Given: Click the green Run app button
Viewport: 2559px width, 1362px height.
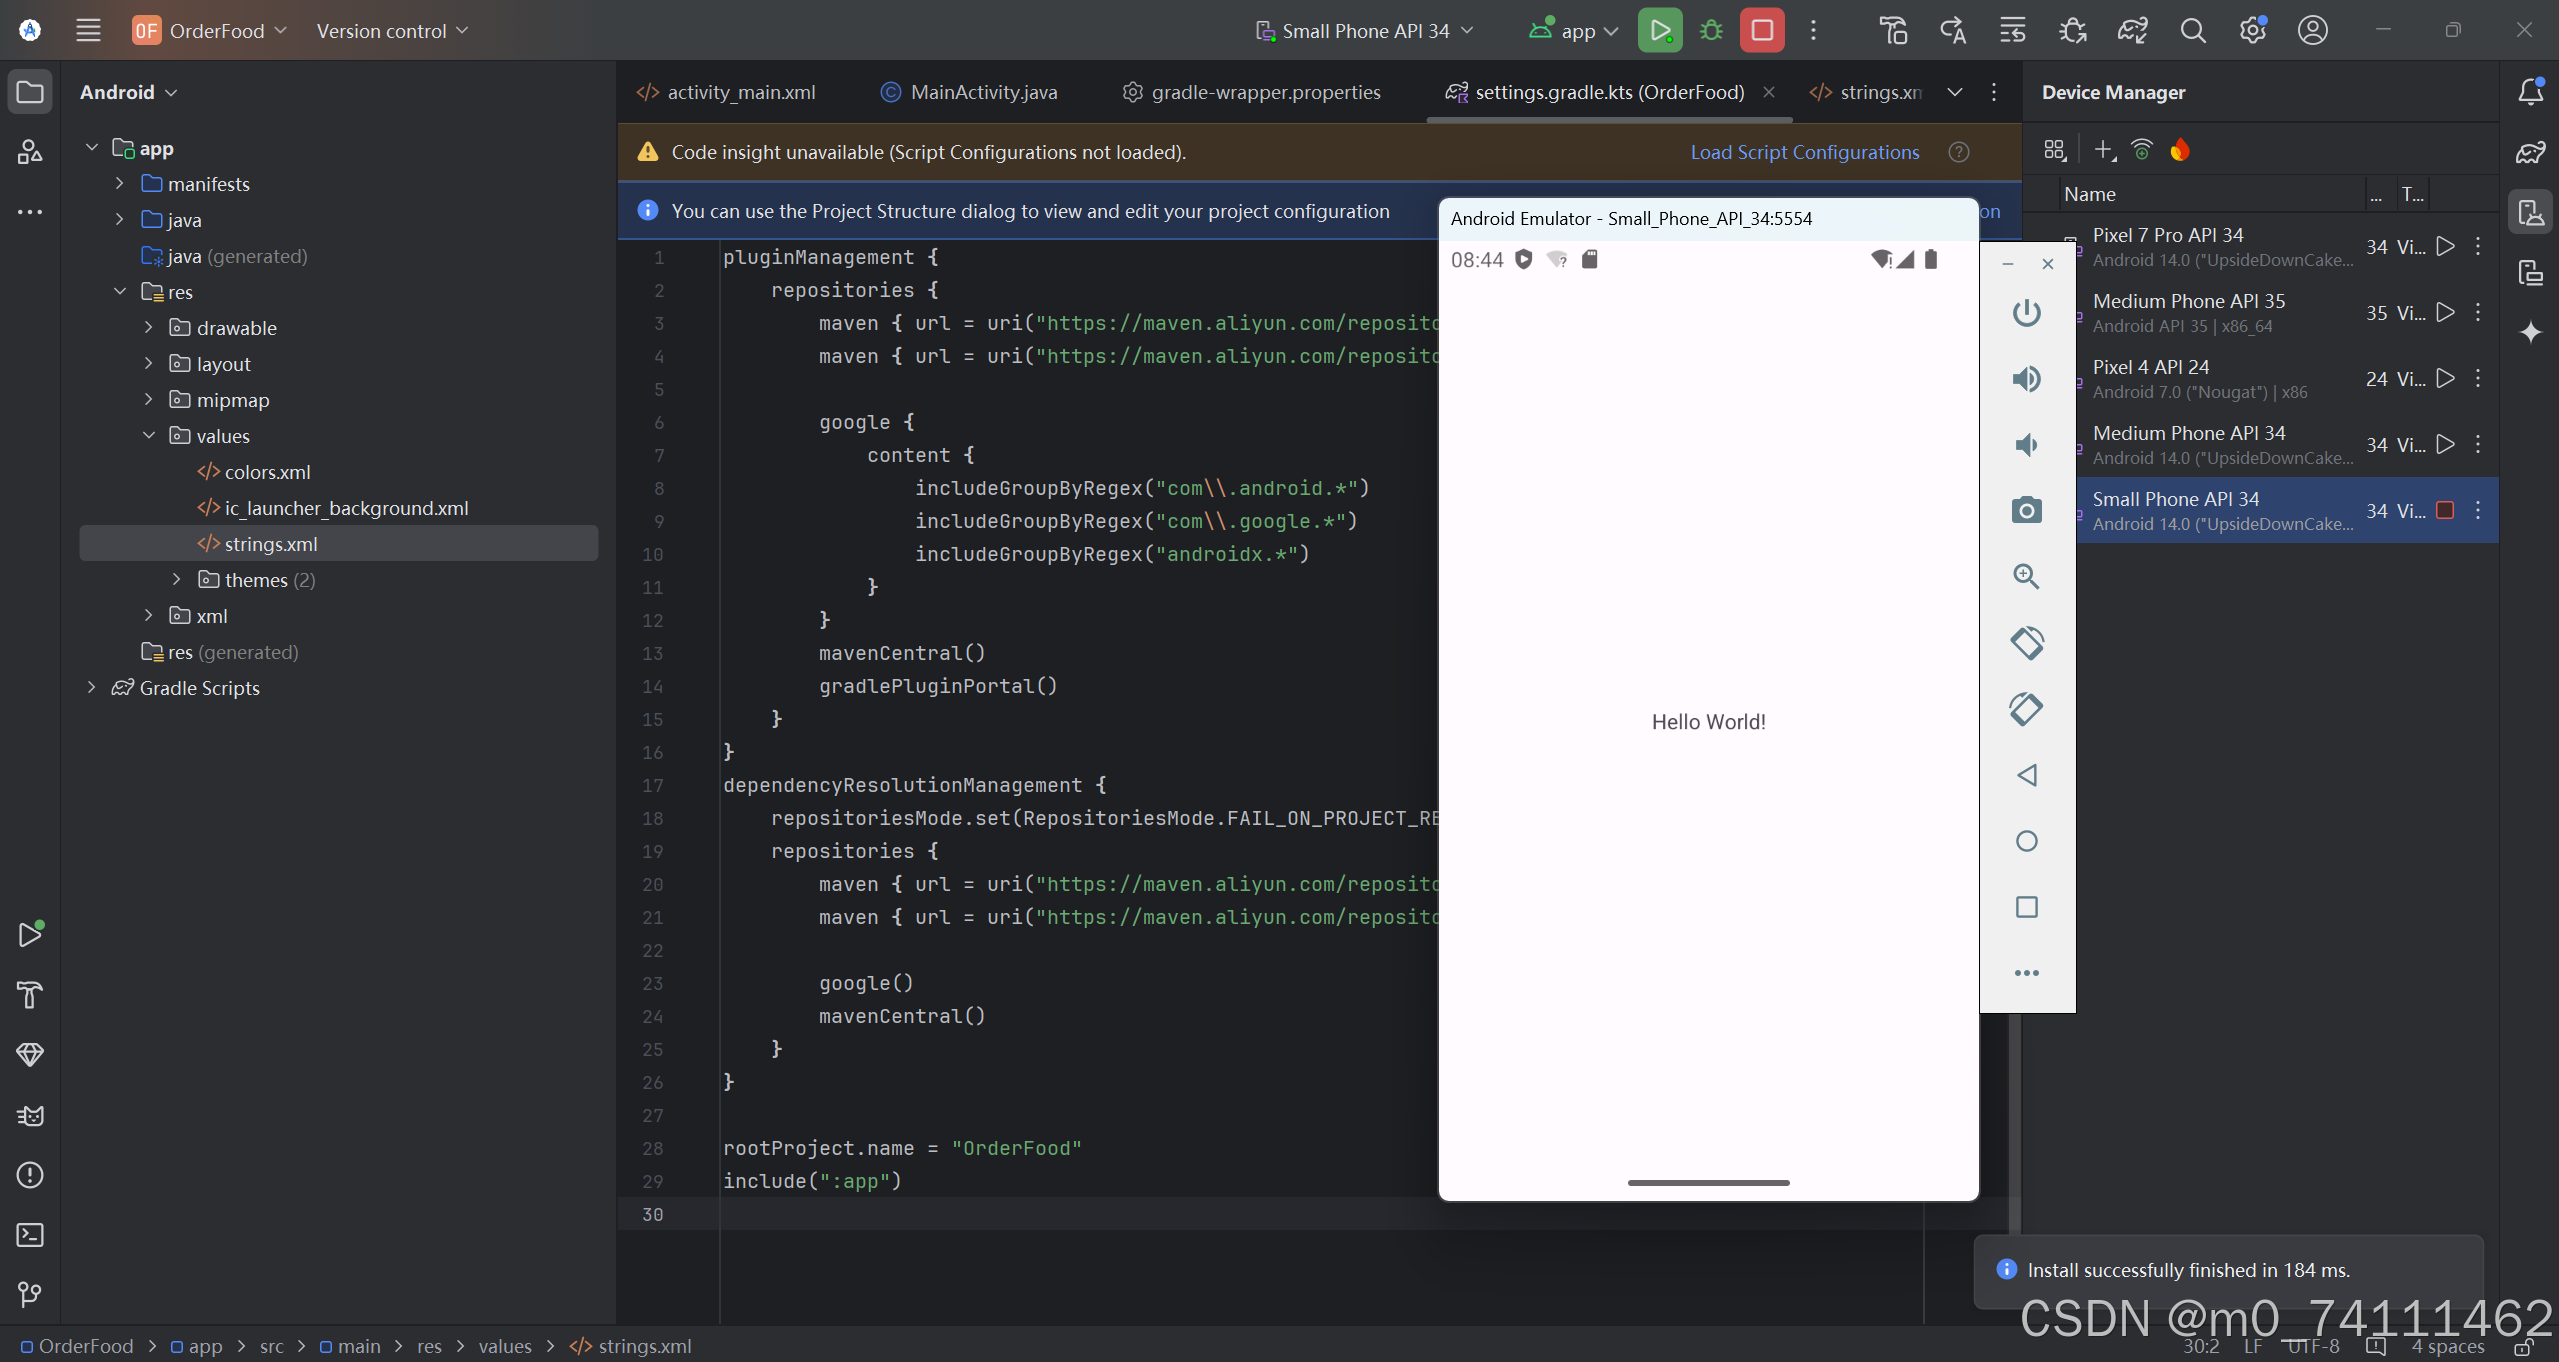Looking at the screenshot, I should (1659, 30).
